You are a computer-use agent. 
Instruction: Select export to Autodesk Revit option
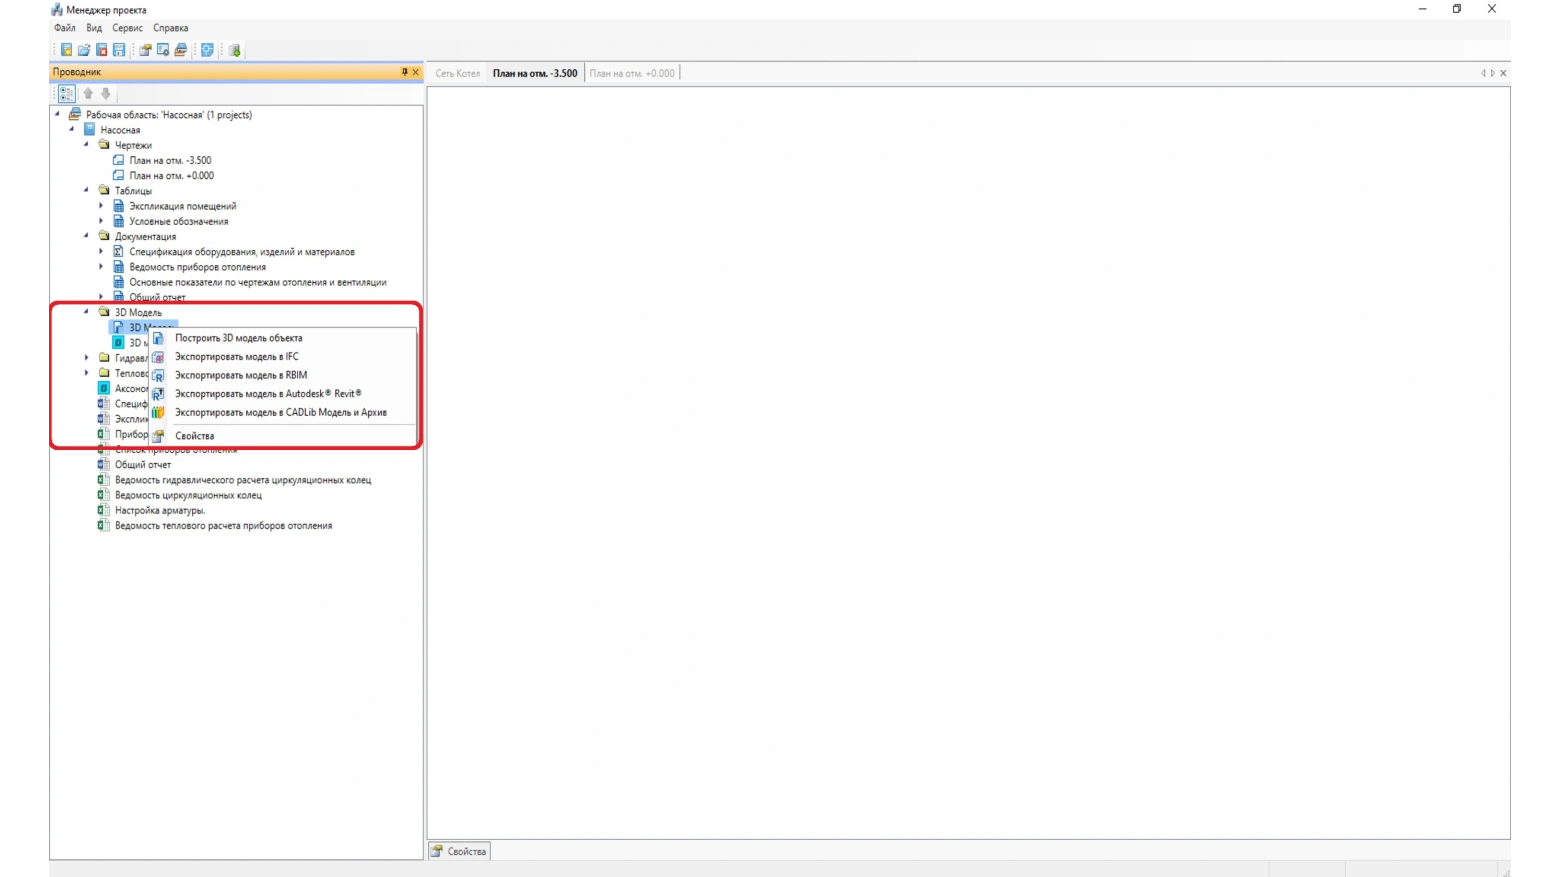[267, 394]
